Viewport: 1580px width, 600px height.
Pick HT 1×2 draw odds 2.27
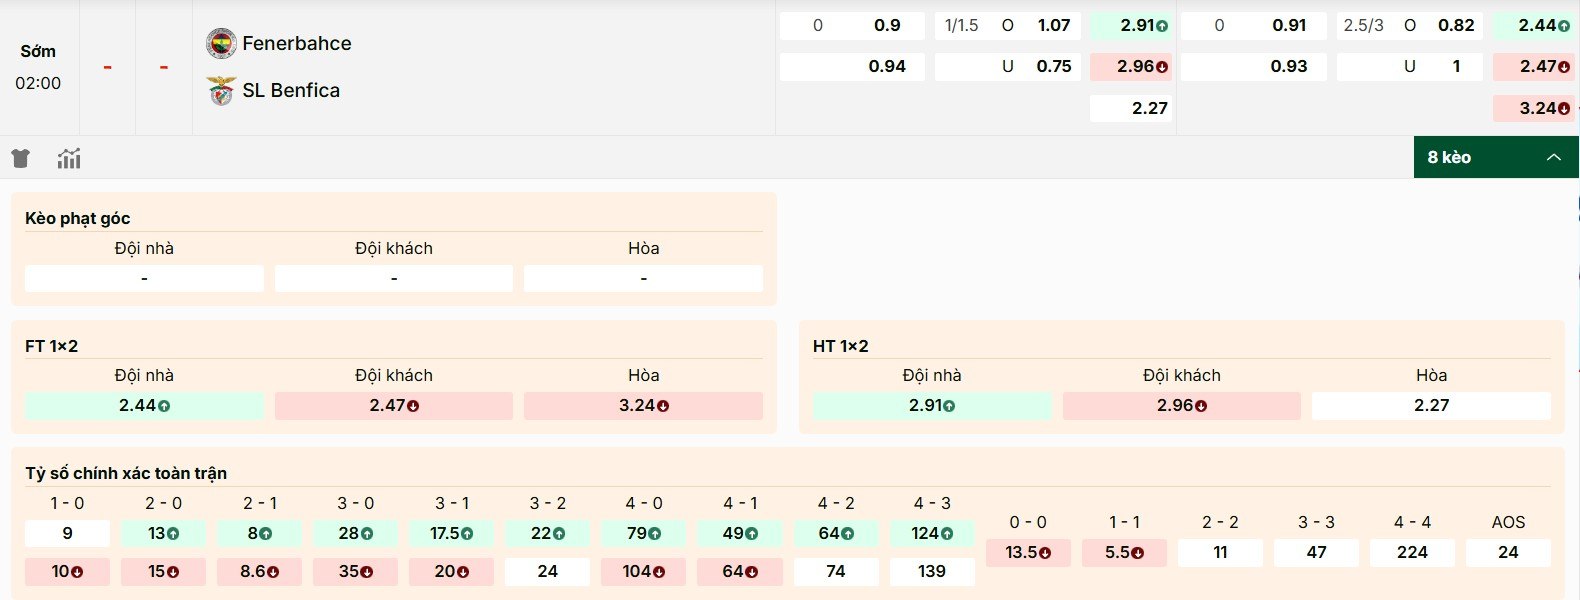[1431, 406]
